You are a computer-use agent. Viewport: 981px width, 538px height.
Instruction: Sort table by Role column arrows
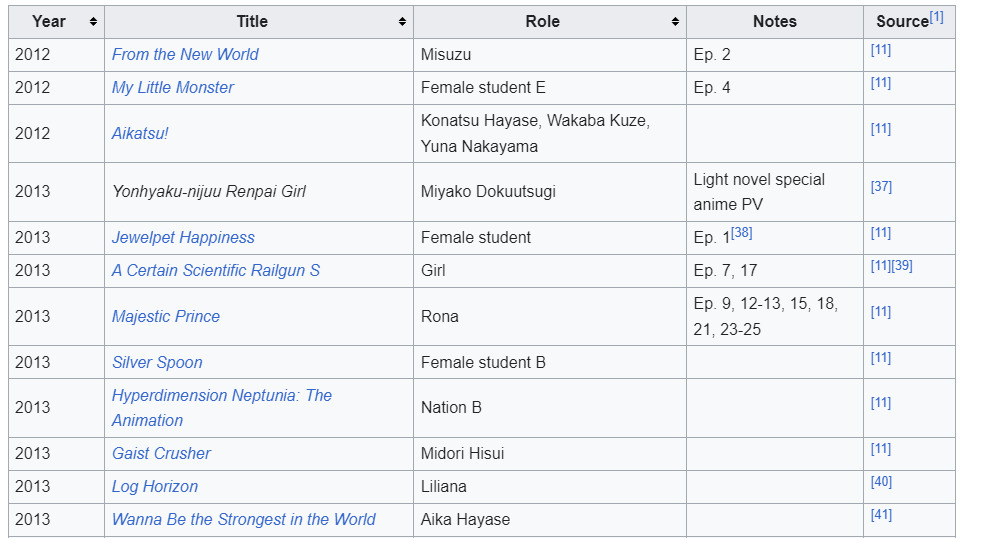(x=676, y=22)
